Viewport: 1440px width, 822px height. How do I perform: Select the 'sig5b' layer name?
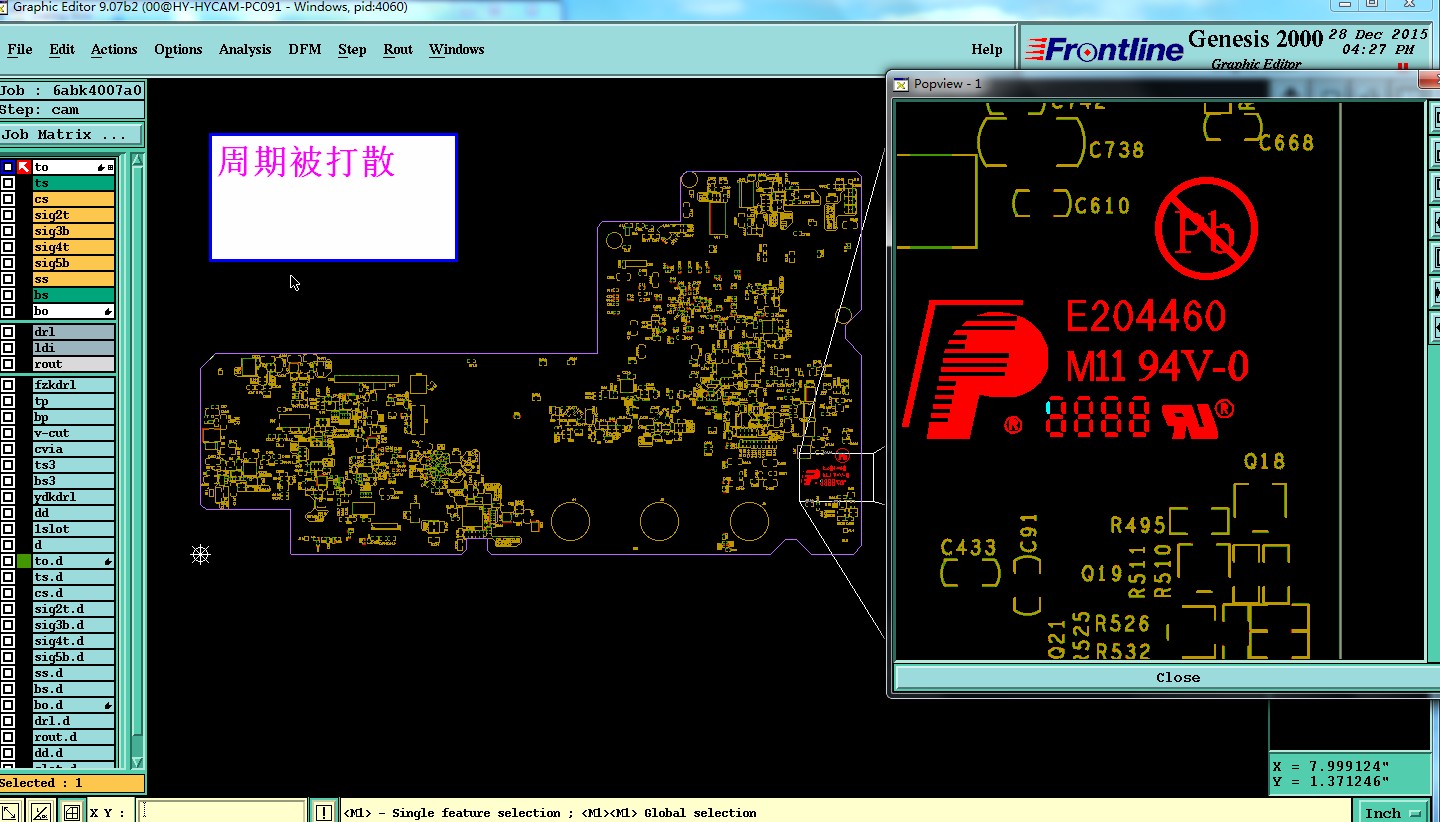click(x=73, y=263)
